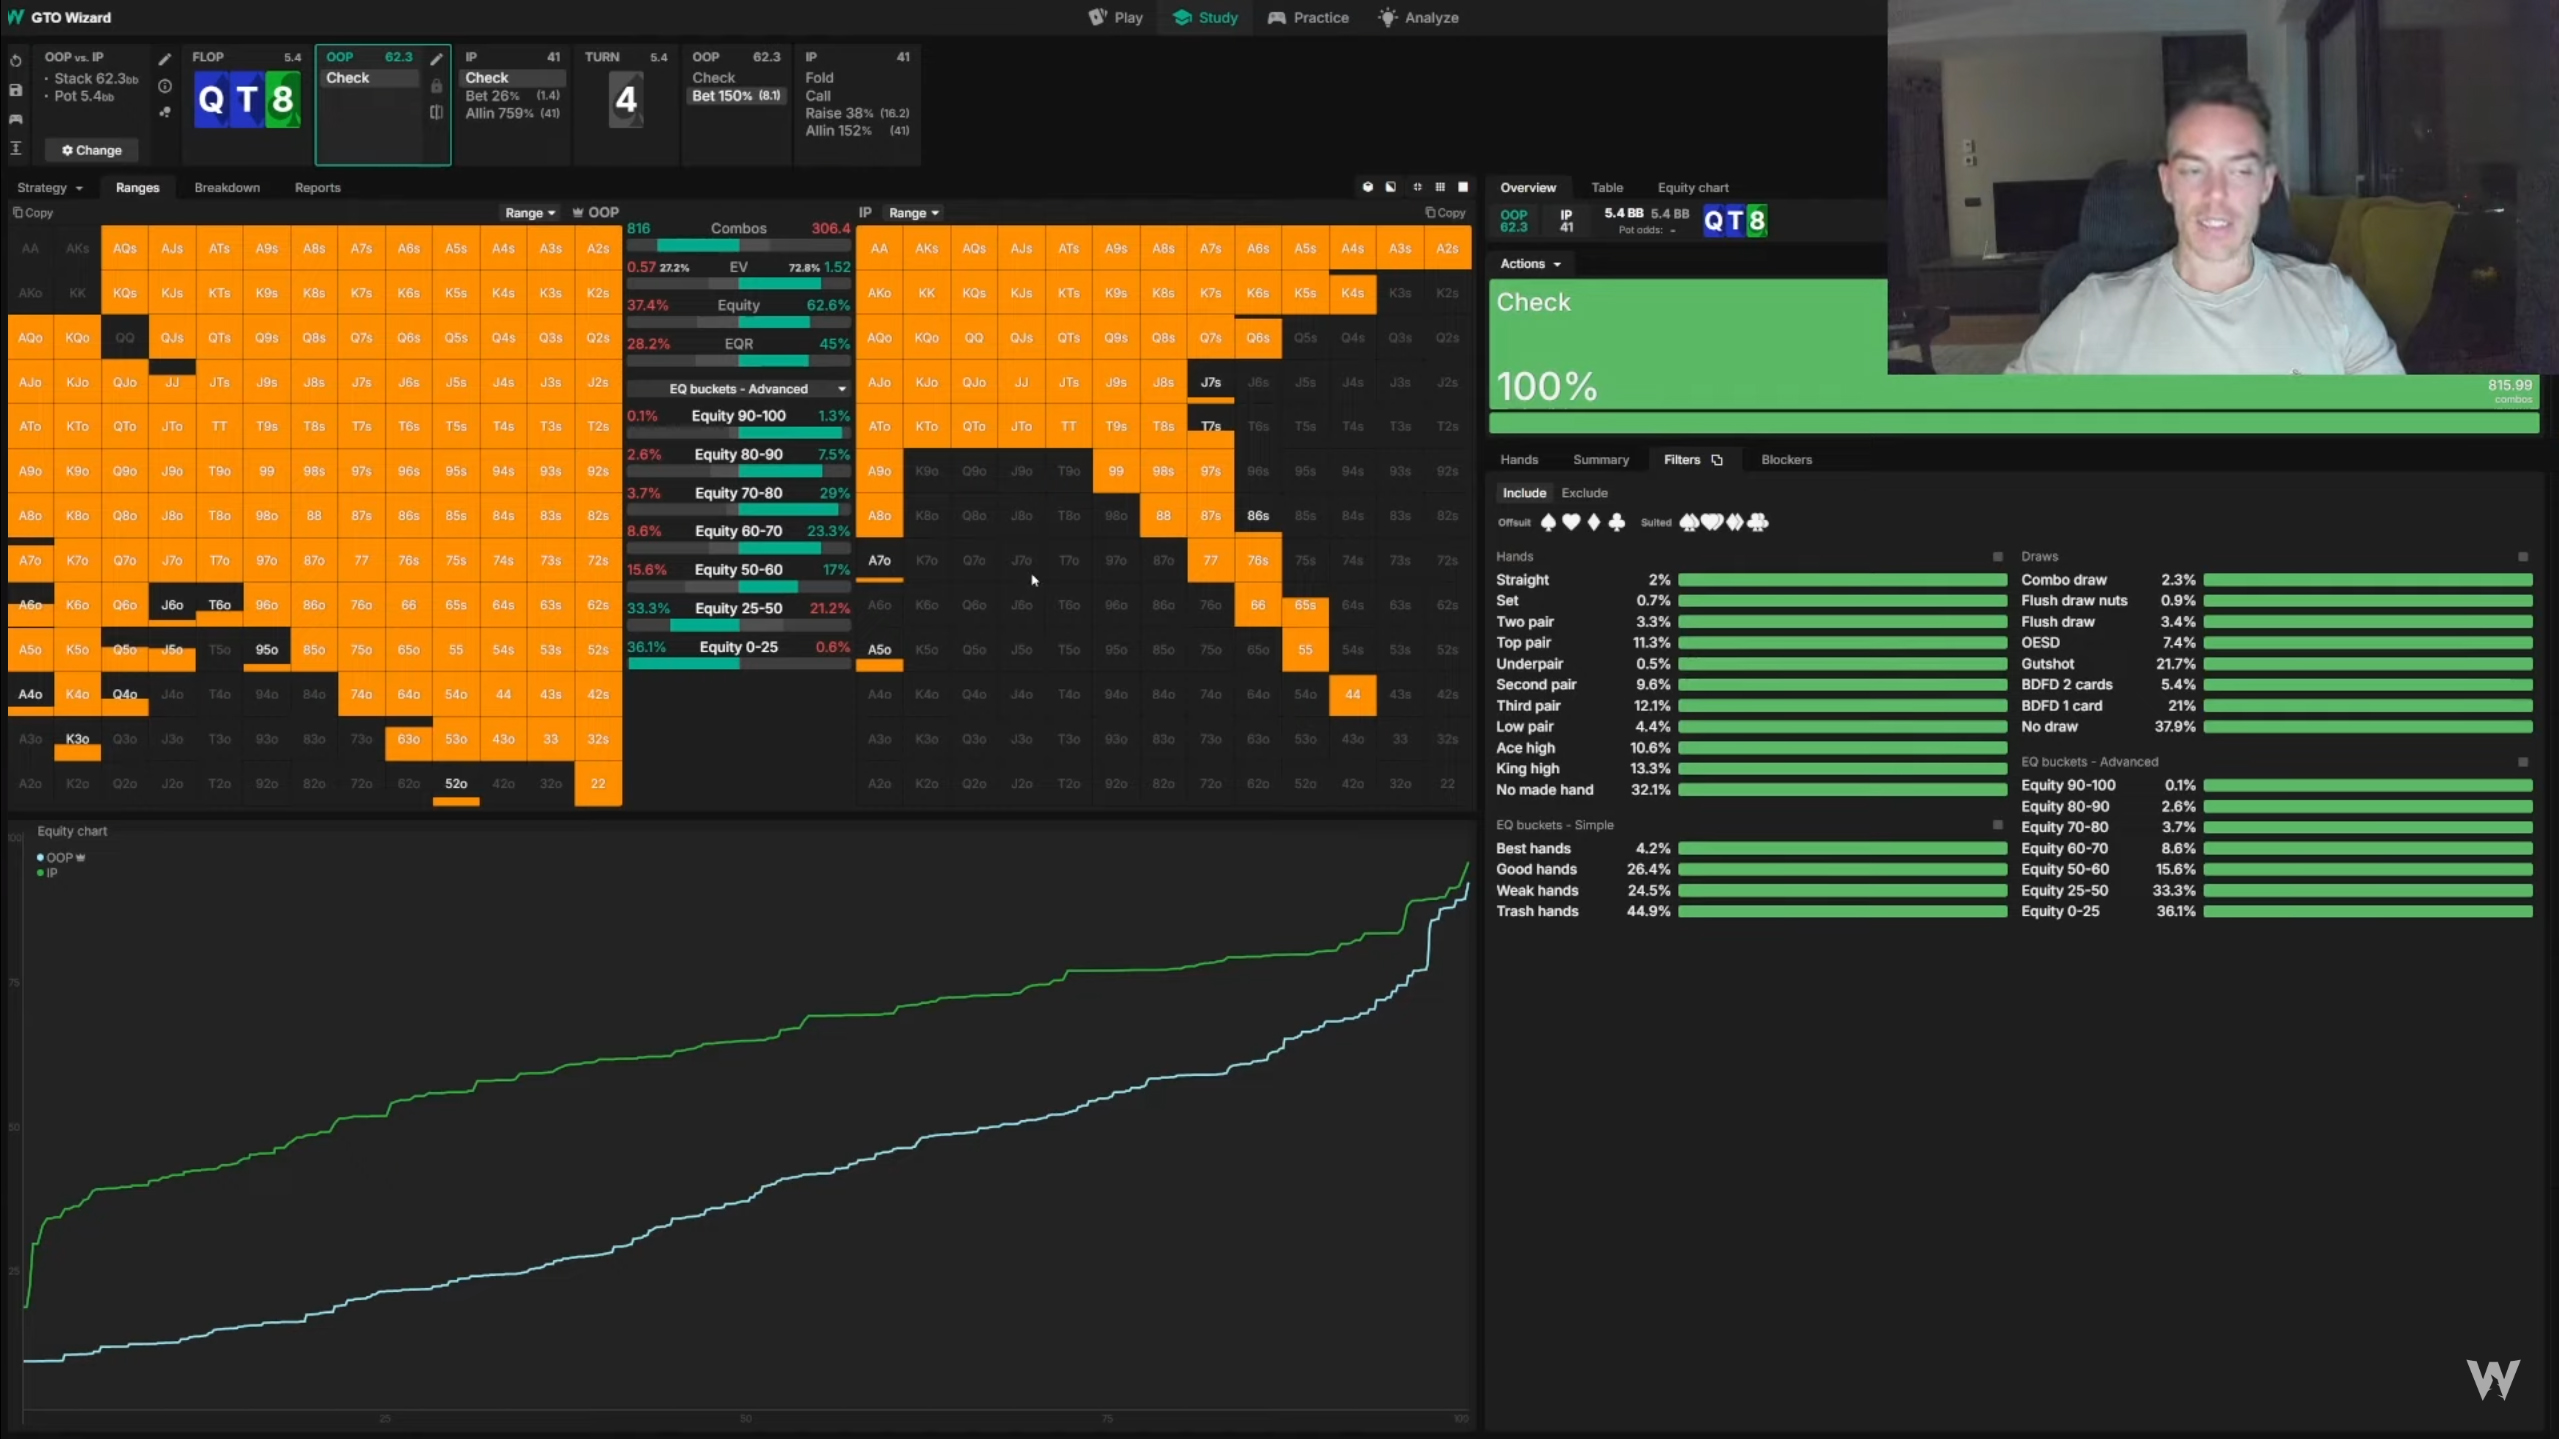The width and height of the screenshot is (2559, 1439).
Task: Toggle the square checkbox beside the Draws filter header
Action: [2522, 557]
